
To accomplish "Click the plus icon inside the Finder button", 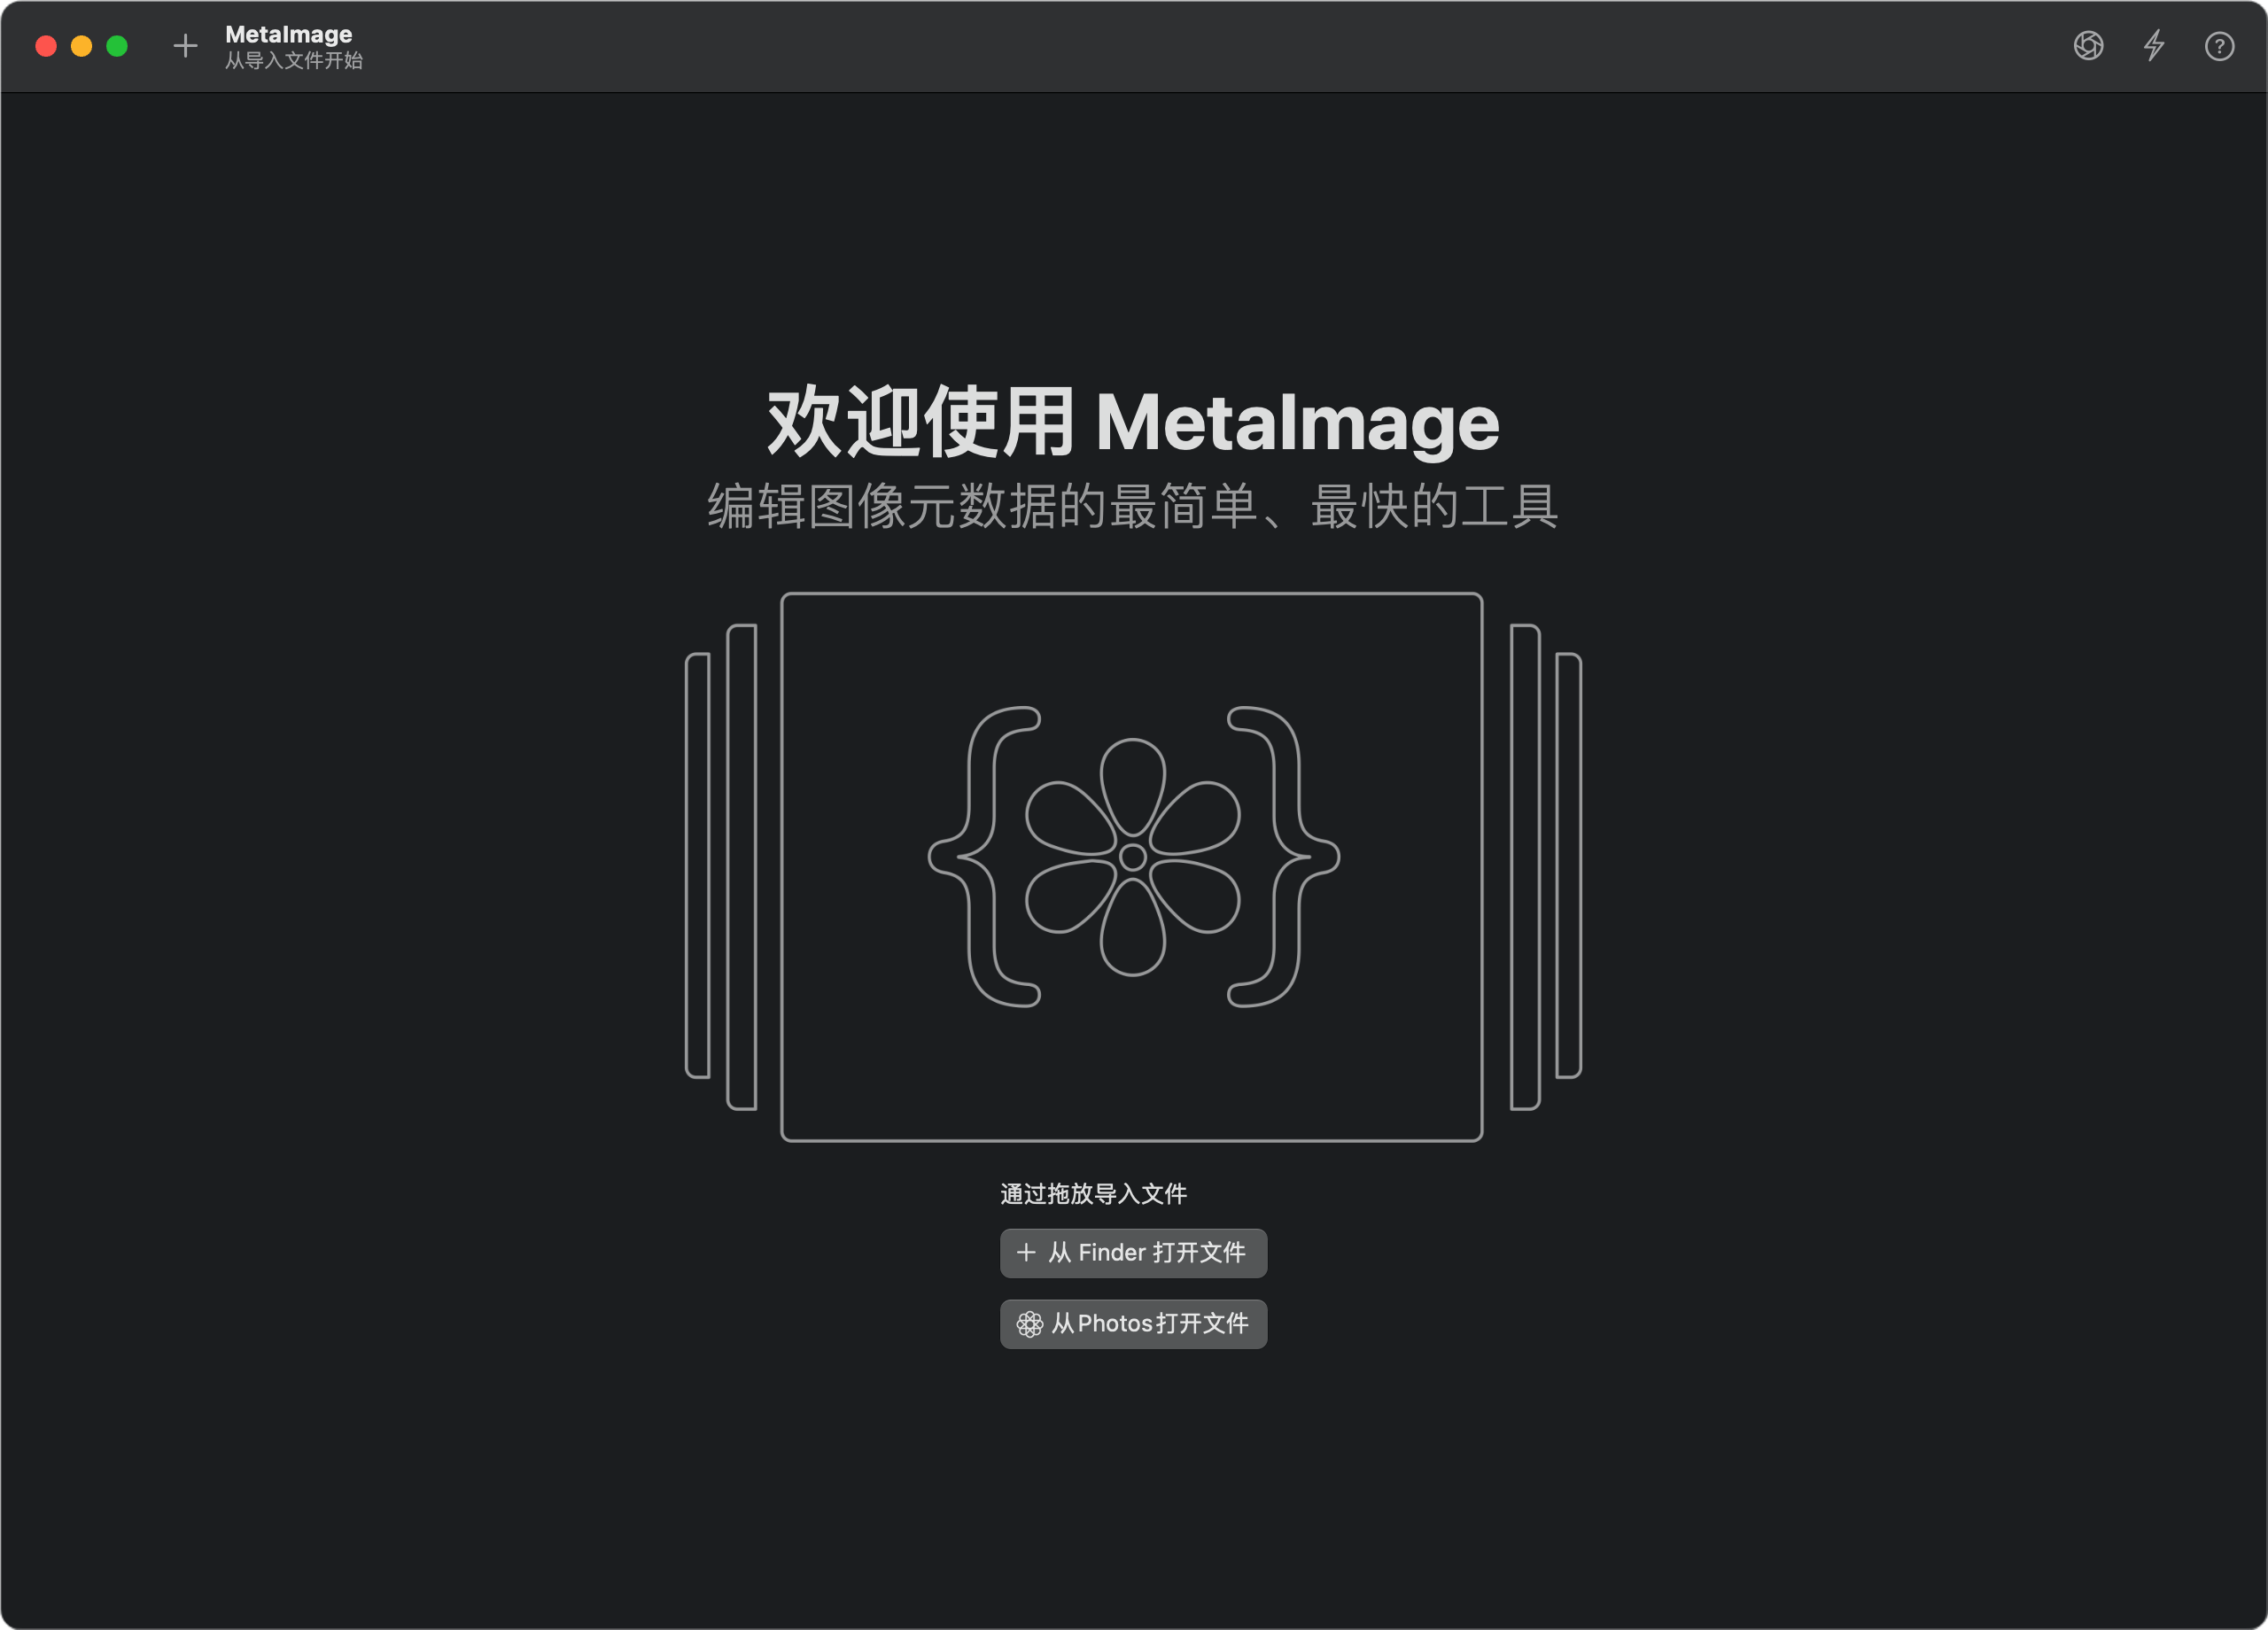I will [x=1026, y=1252].
